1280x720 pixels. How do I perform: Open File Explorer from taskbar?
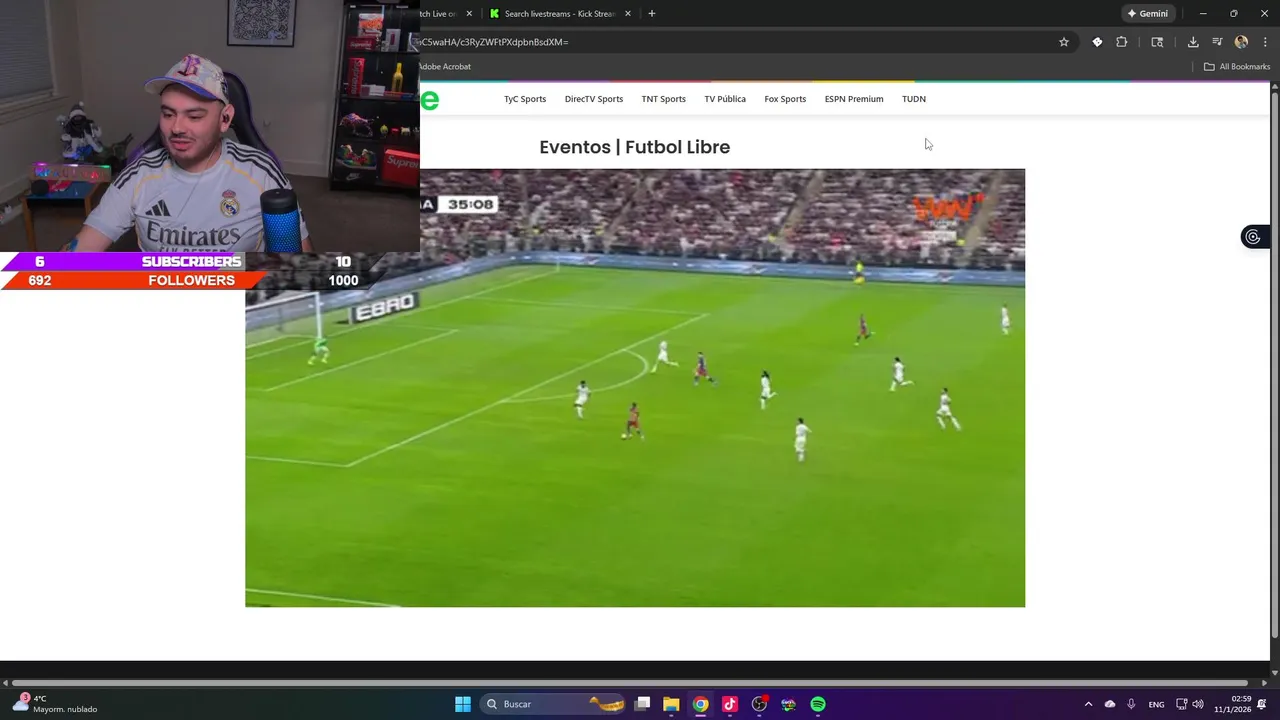click(x=671, y=704)
